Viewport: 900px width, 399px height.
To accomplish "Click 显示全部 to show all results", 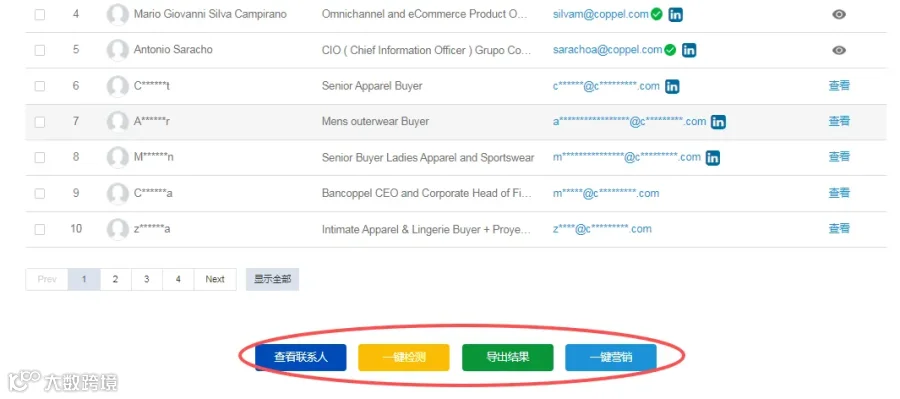I will click(273, 280).
